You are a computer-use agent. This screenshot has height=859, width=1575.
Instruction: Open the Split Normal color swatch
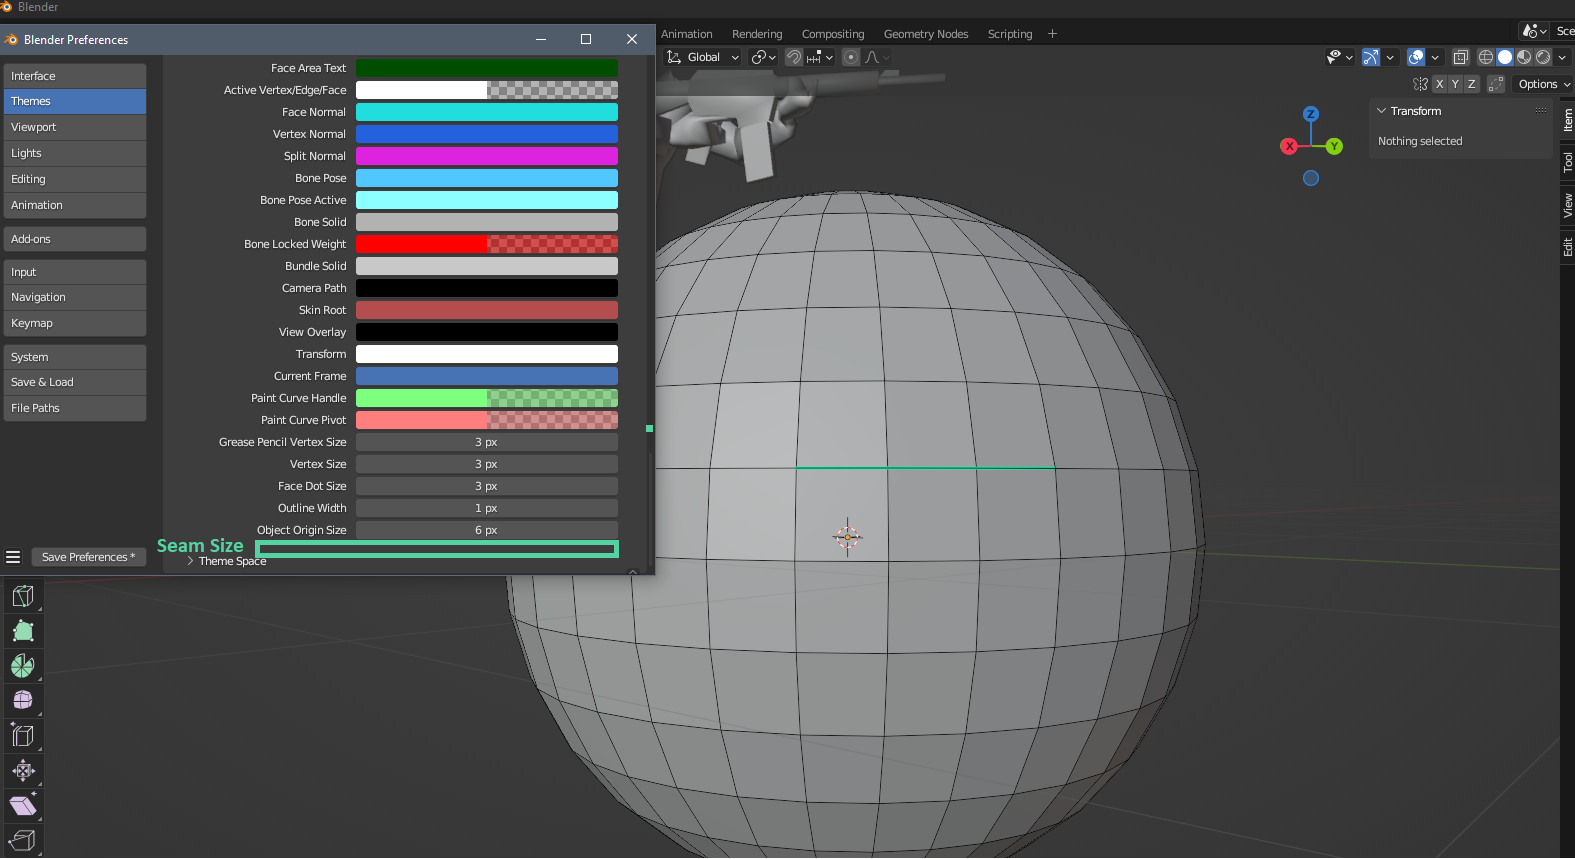coord(487,156)
